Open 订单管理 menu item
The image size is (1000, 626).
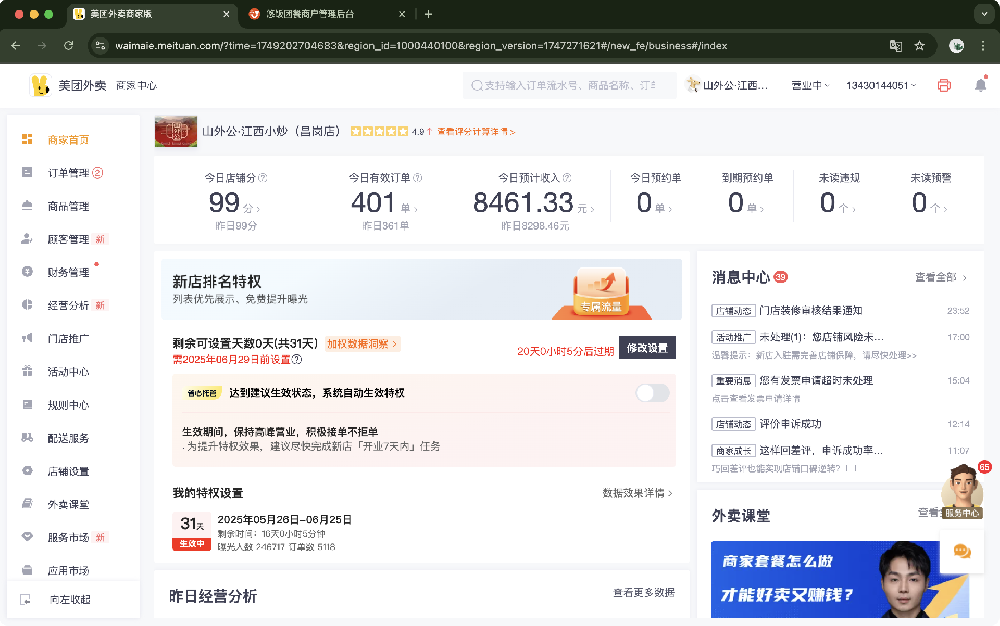(x=68, y=173)
